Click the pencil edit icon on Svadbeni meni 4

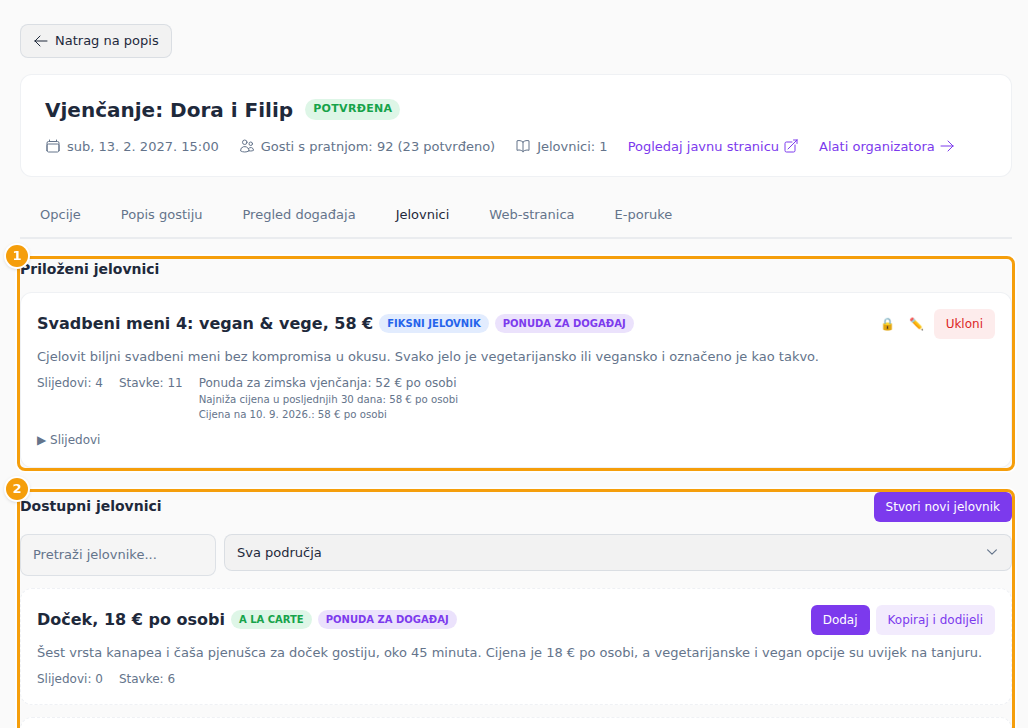pyautogui.click(x=916, y=324)
